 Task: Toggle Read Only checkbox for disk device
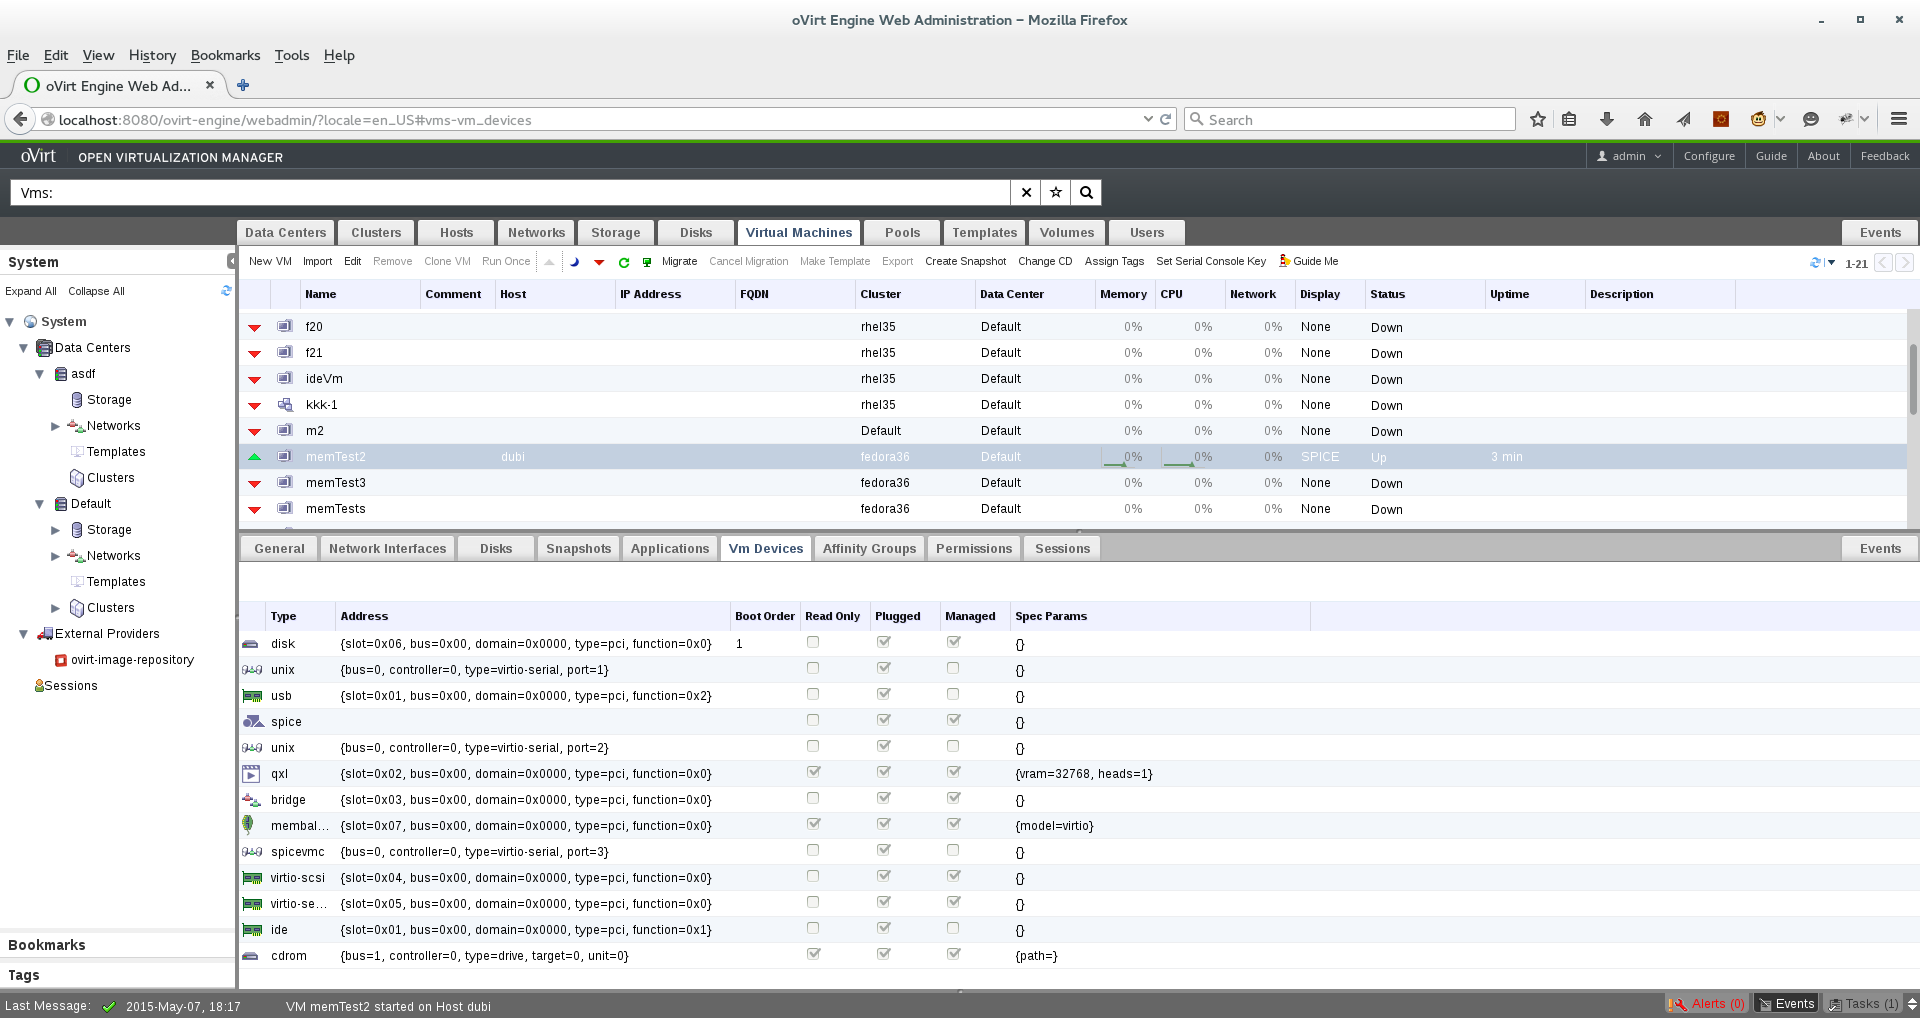point(813,643)
